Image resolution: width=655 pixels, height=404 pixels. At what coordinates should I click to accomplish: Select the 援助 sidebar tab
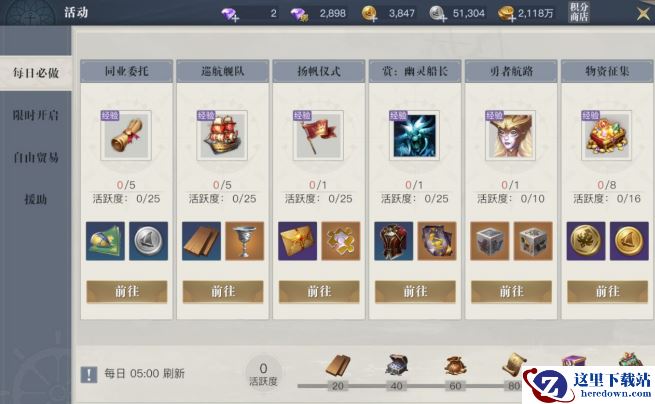pos(36,199)
